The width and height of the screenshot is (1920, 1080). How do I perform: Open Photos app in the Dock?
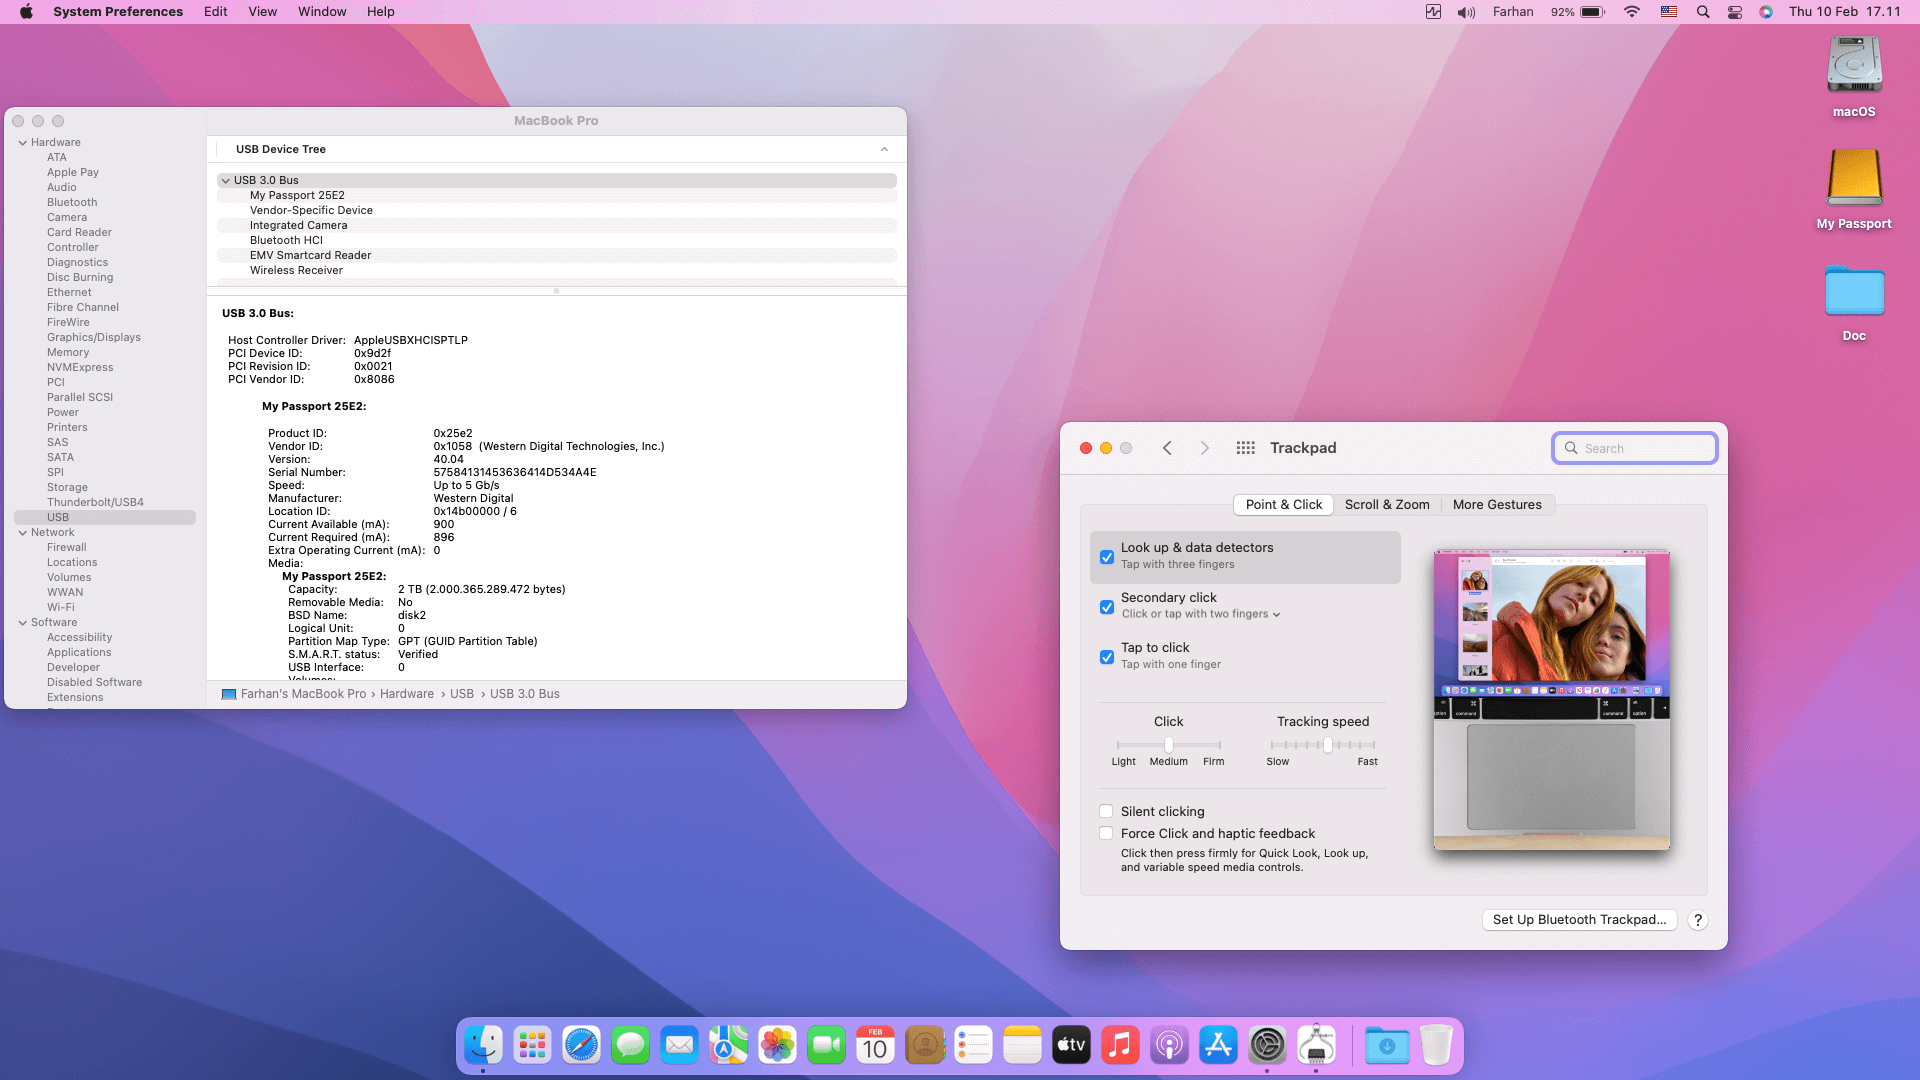777,1045
